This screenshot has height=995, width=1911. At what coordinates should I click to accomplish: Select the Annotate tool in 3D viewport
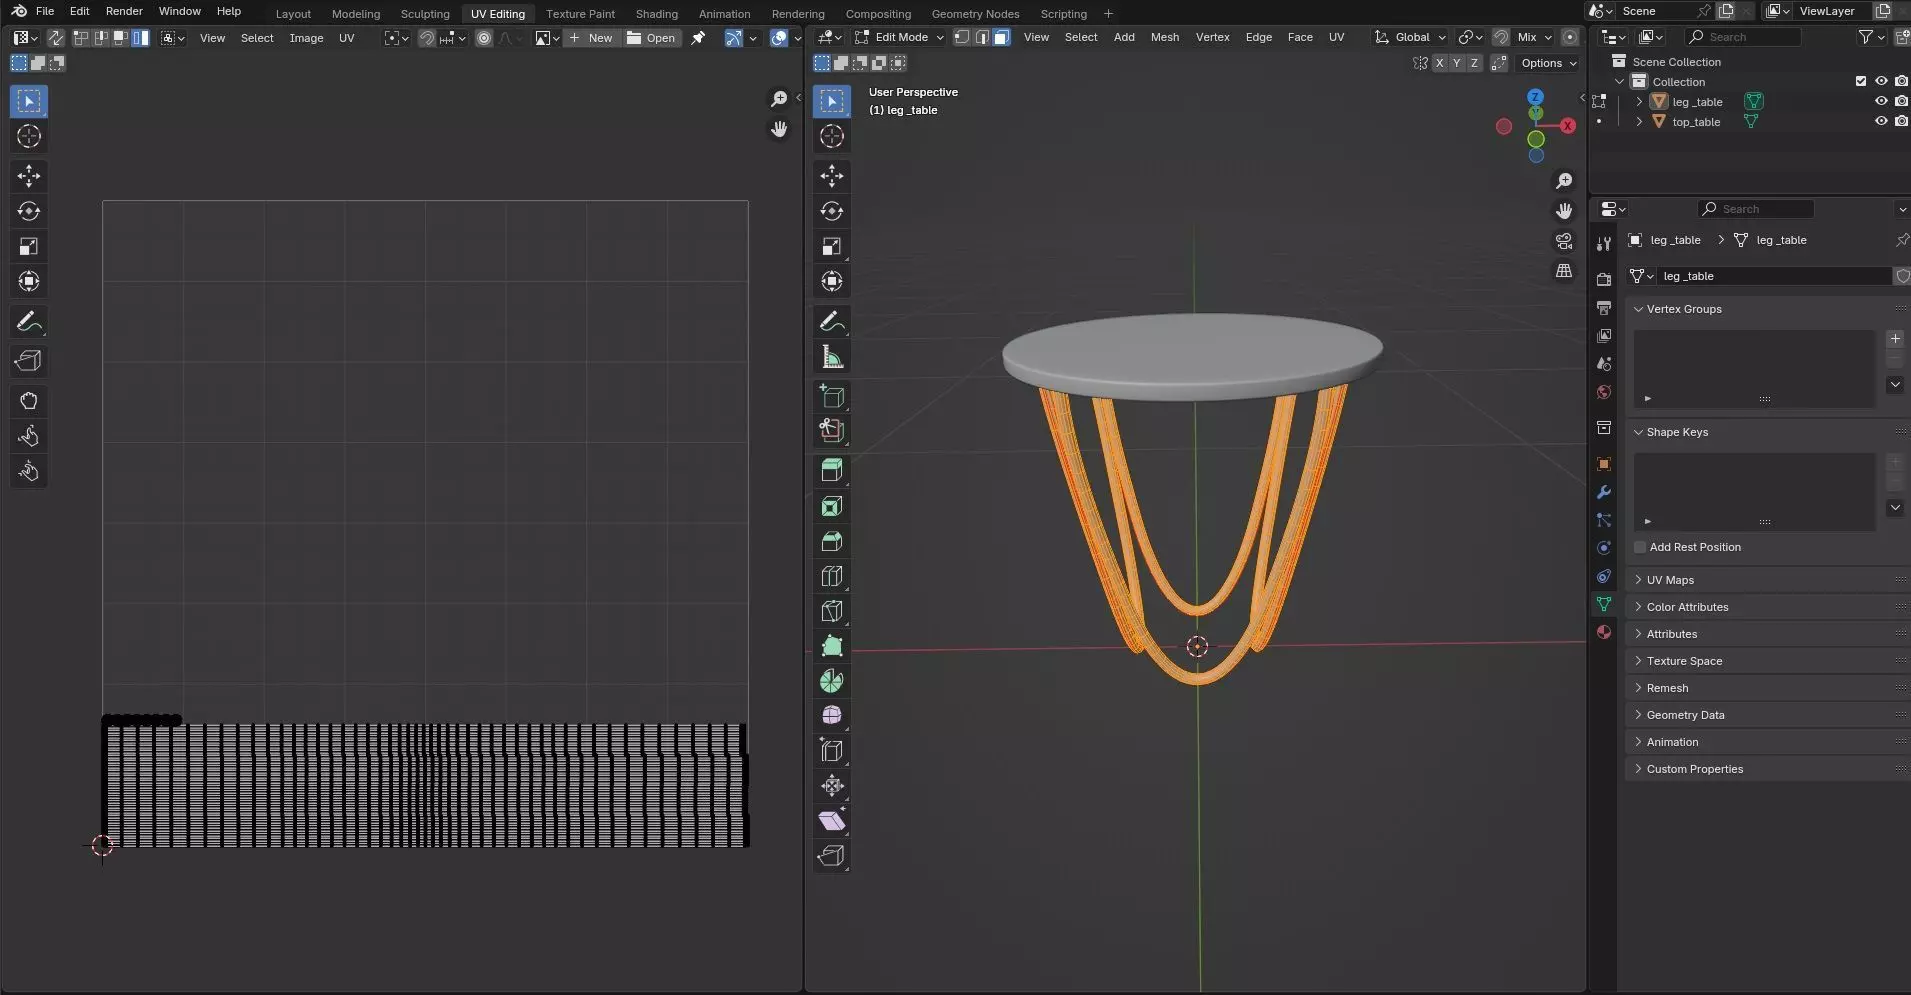(x=832, y=322)
